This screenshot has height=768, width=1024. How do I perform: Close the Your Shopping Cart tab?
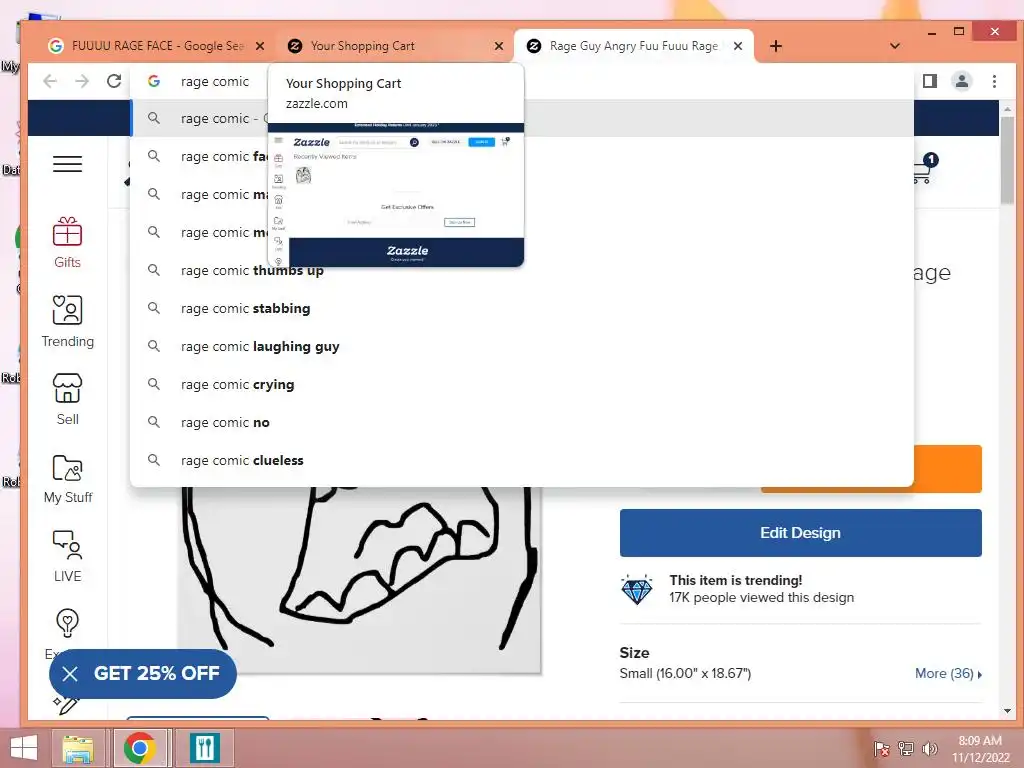[499, 46]
